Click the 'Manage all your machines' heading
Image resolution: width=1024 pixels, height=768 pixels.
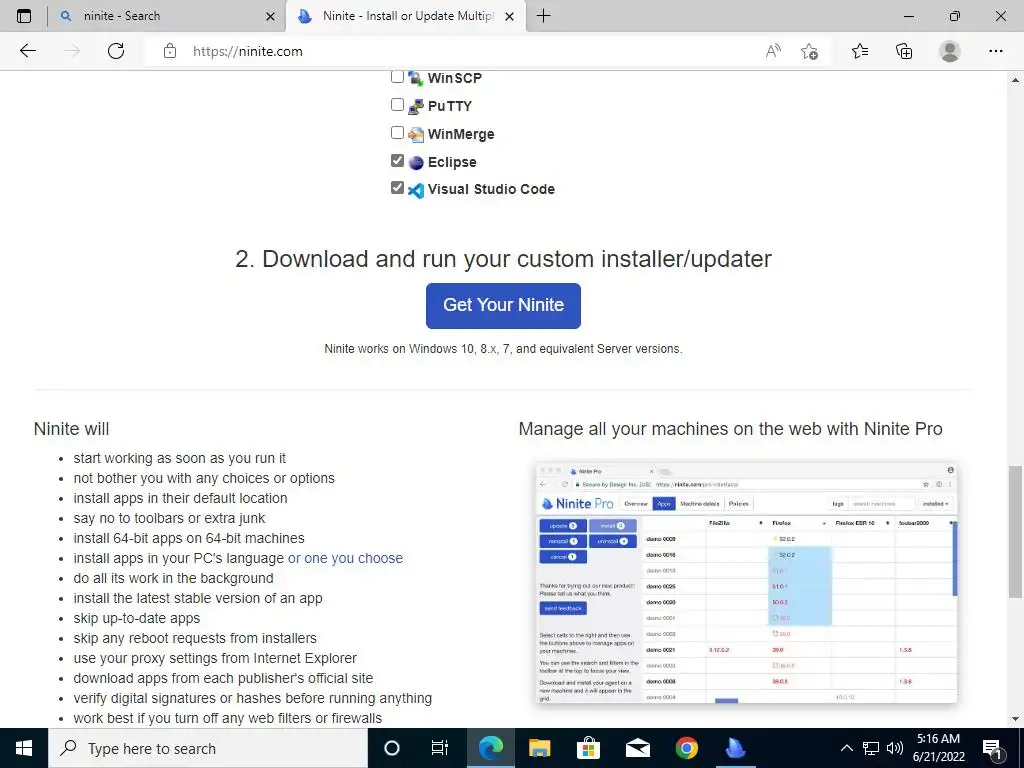pyautogui.click(x=730, y=429)
